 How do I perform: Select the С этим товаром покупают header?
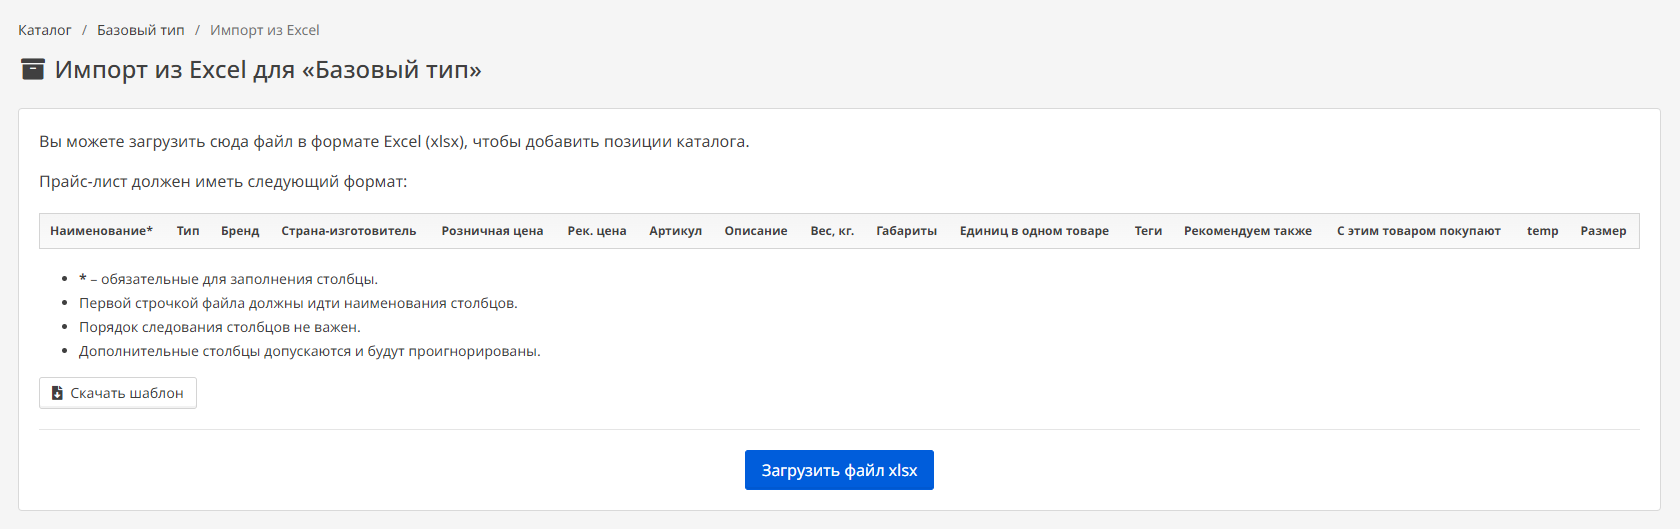pyautogui.click(x=1419, y=231)
